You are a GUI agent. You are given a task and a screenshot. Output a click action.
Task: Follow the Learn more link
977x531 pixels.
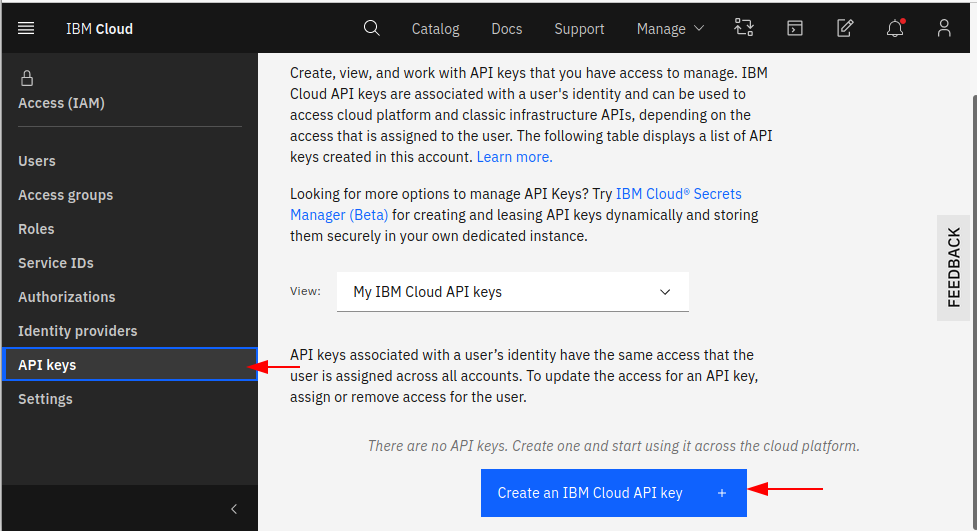point(515,157)
